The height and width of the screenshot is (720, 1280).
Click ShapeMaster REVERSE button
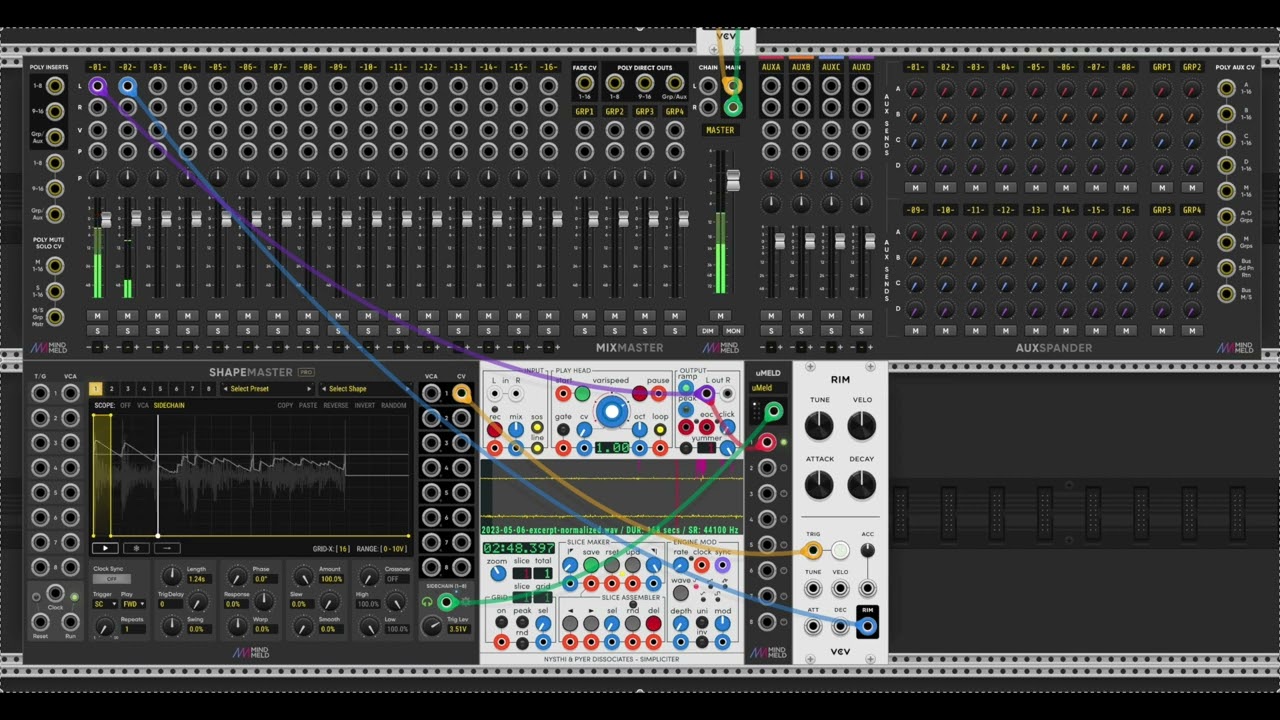coord(335,406)
